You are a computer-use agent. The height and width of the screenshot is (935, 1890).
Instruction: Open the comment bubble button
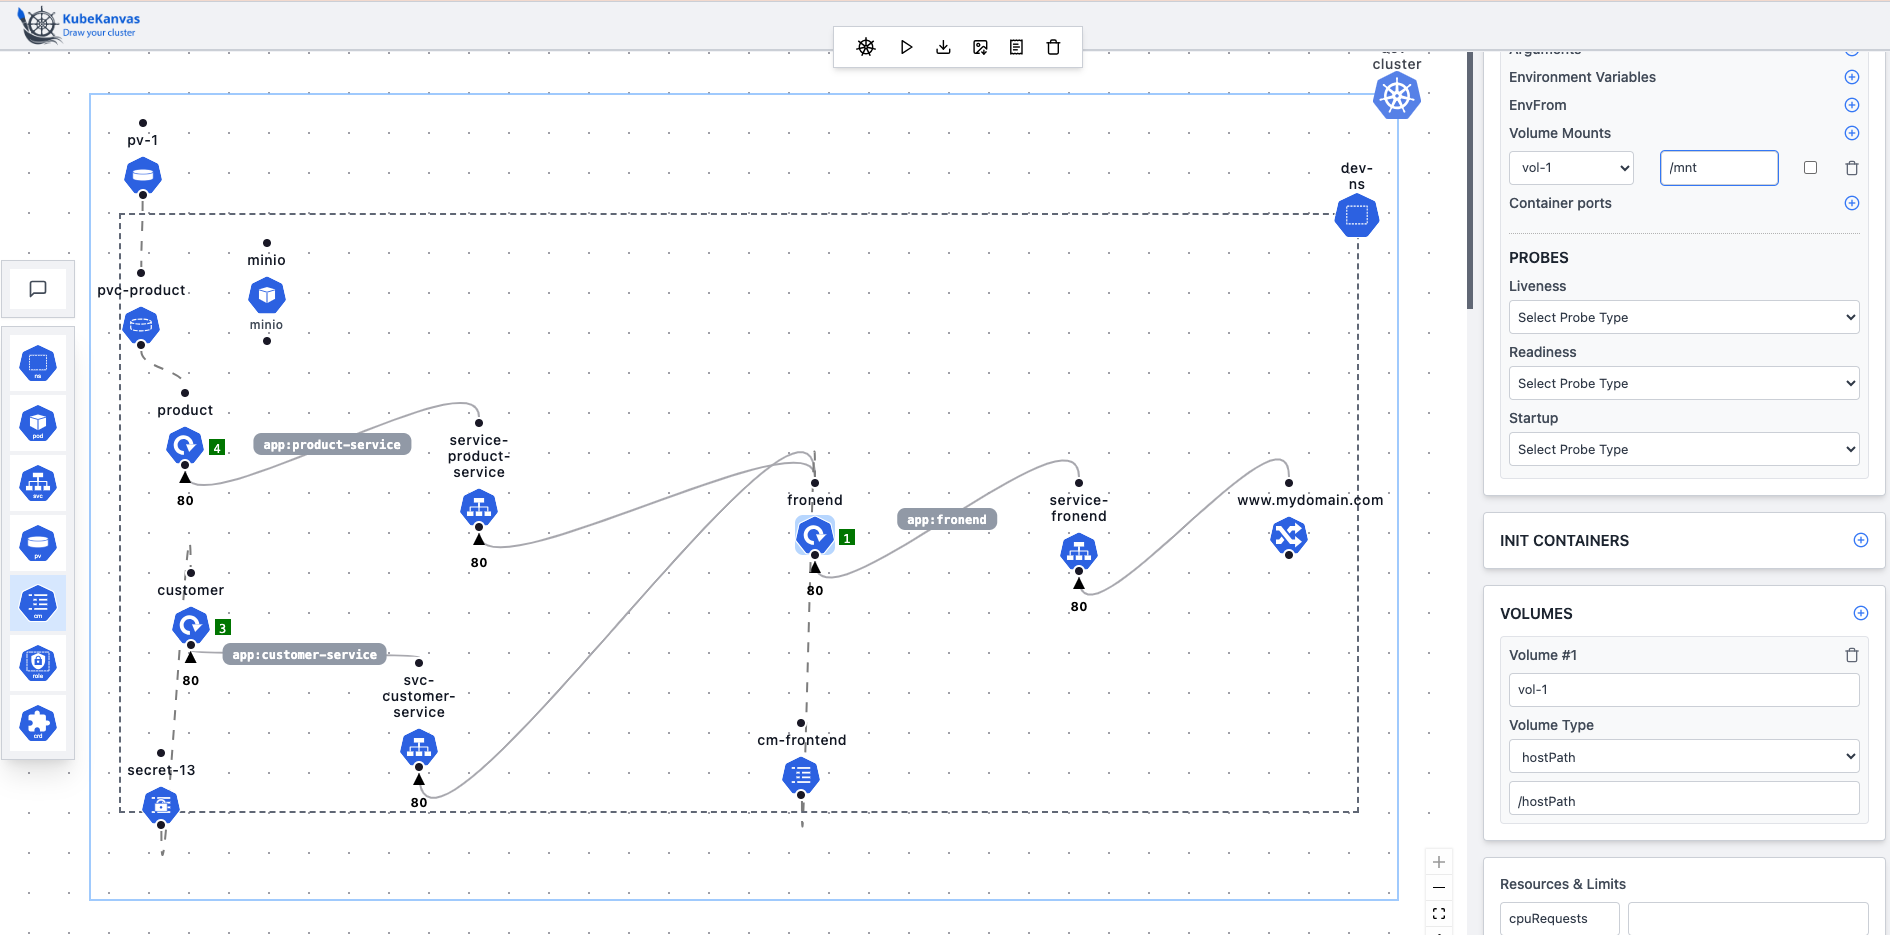click(38, 289)
